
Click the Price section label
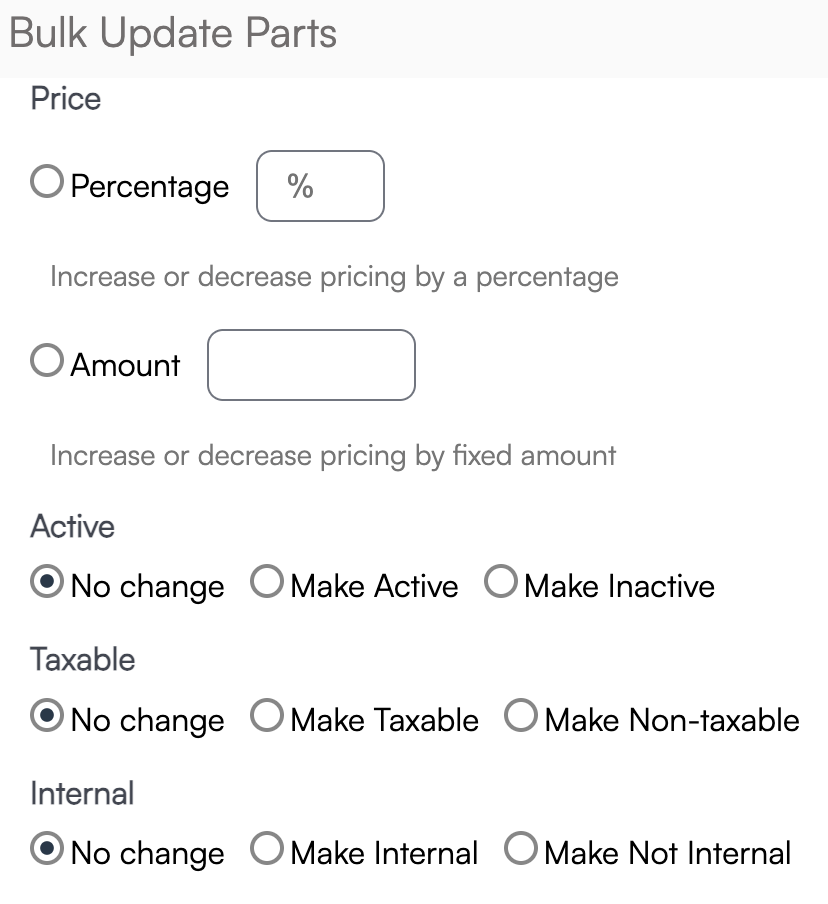point(66,99)
